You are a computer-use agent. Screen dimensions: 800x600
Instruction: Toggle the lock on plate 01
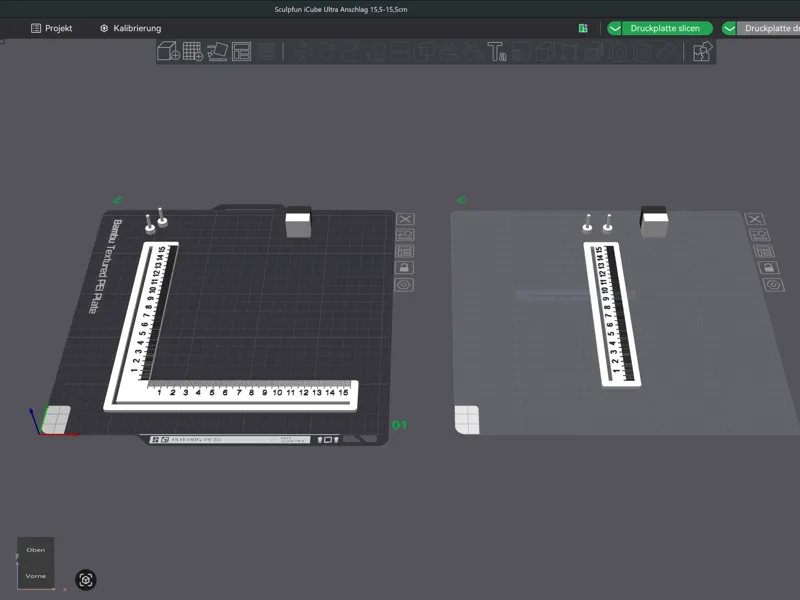(x=404, y=267)
